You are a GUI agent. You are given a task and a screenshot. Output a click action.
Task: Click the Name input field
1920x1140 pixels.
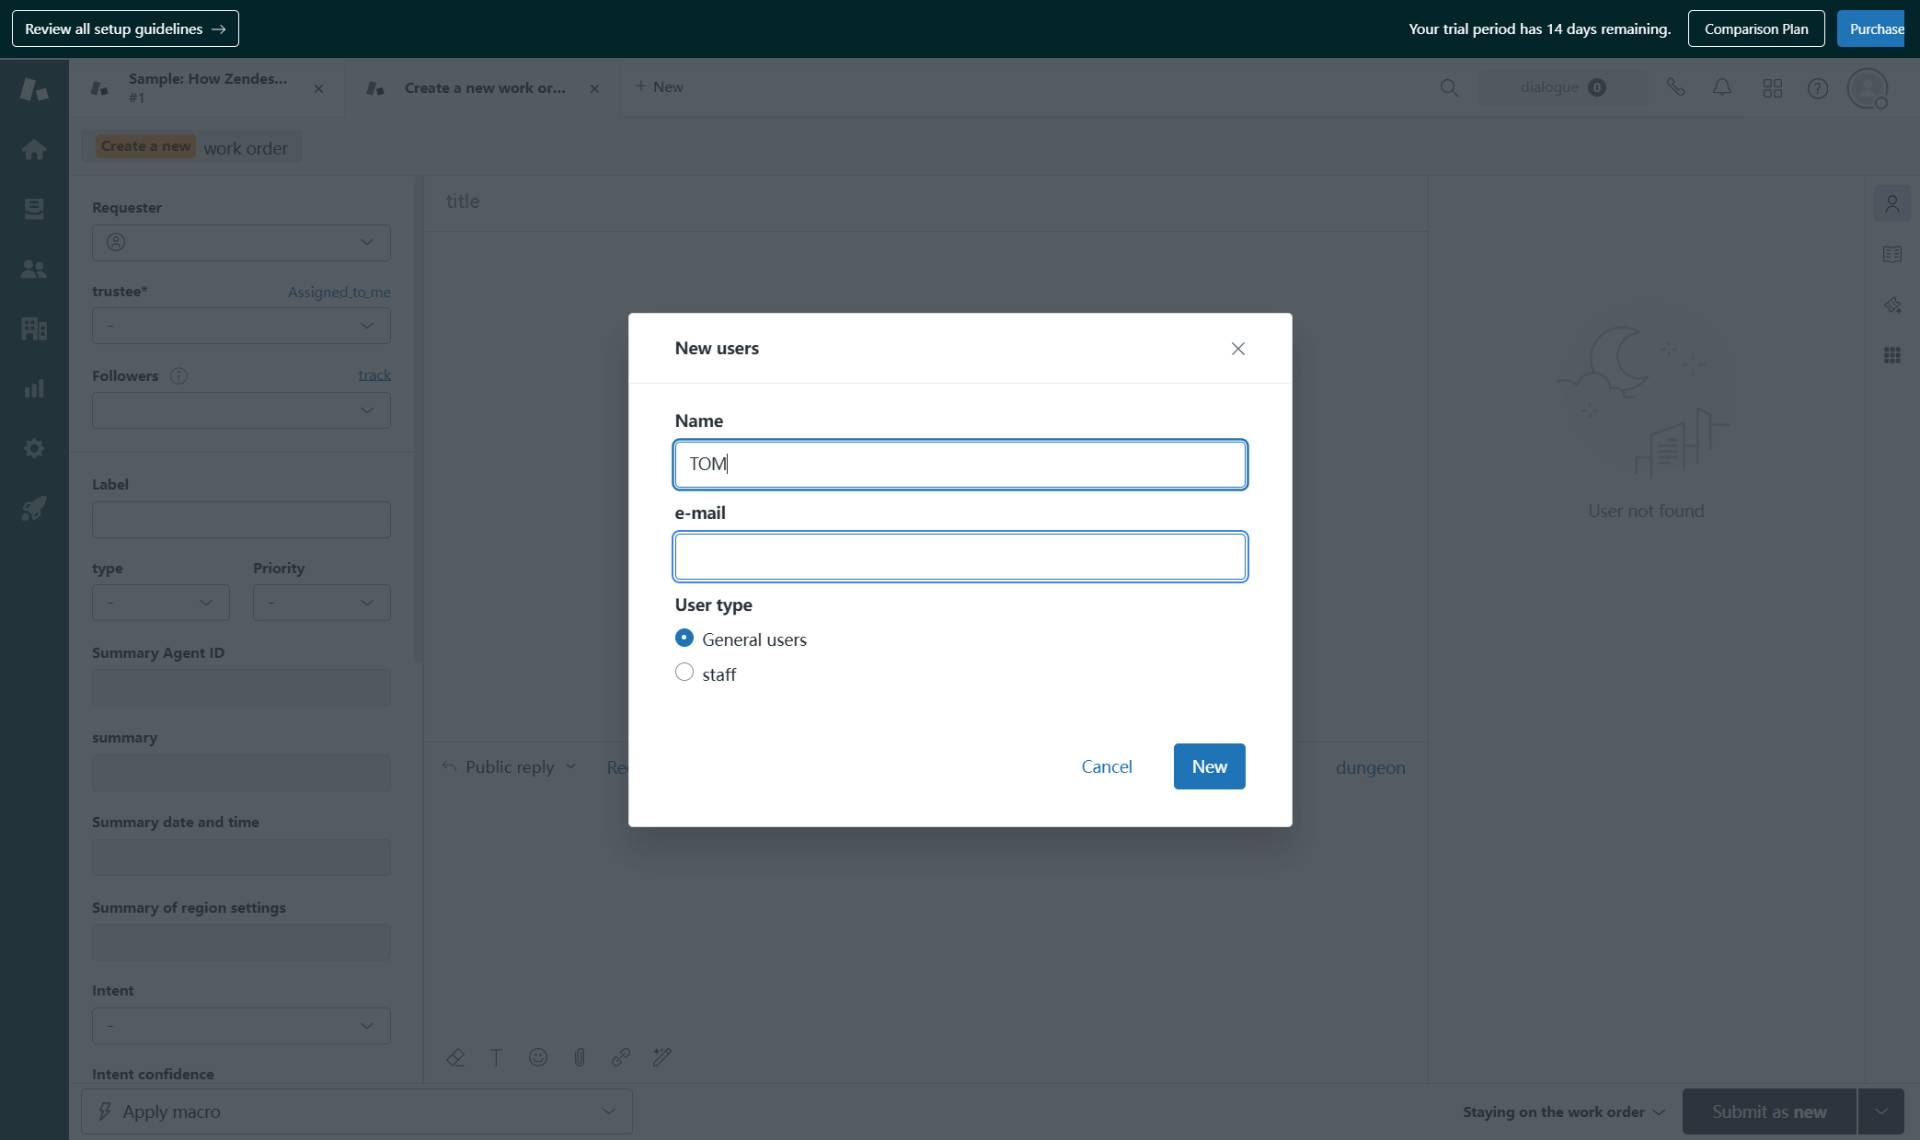pos(960,464)
